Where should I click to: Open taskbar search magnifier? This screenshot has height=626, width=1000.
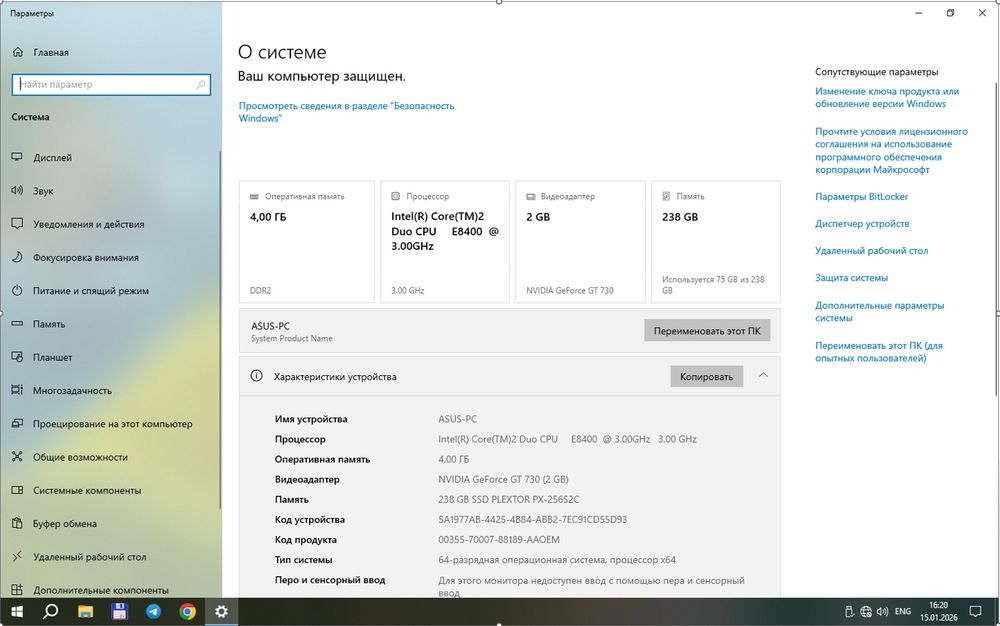pos(50,611)
